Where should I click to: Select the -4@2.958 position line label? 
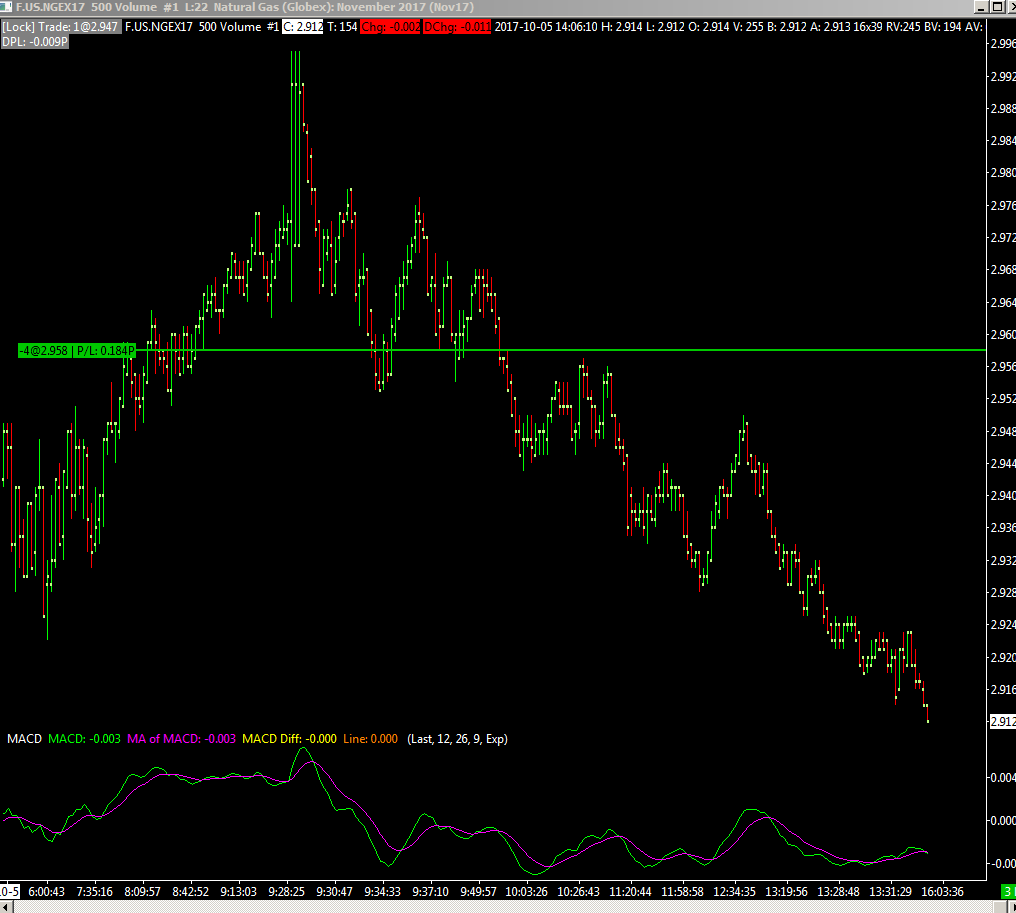pyautogui.click(x=43, y=351)
